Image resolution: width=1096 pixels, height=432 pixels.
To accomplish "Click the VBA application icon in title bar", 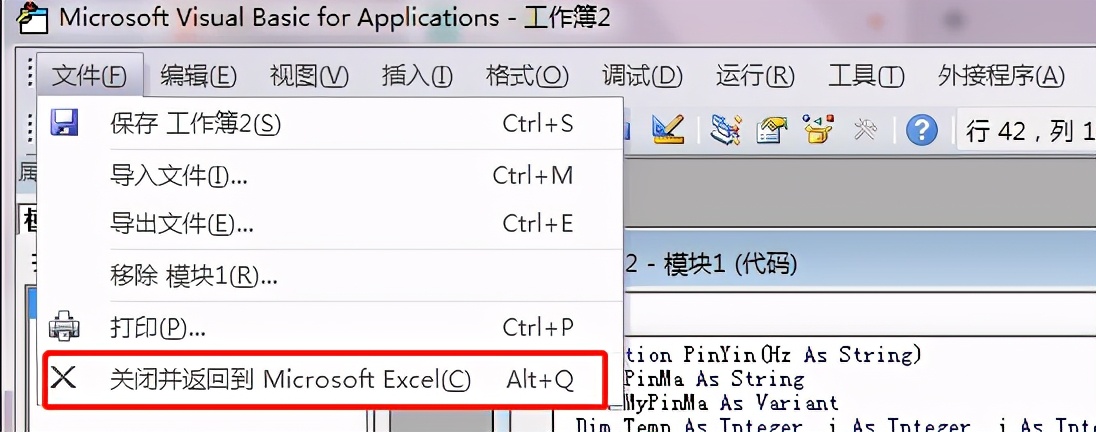I will (34, 18).
